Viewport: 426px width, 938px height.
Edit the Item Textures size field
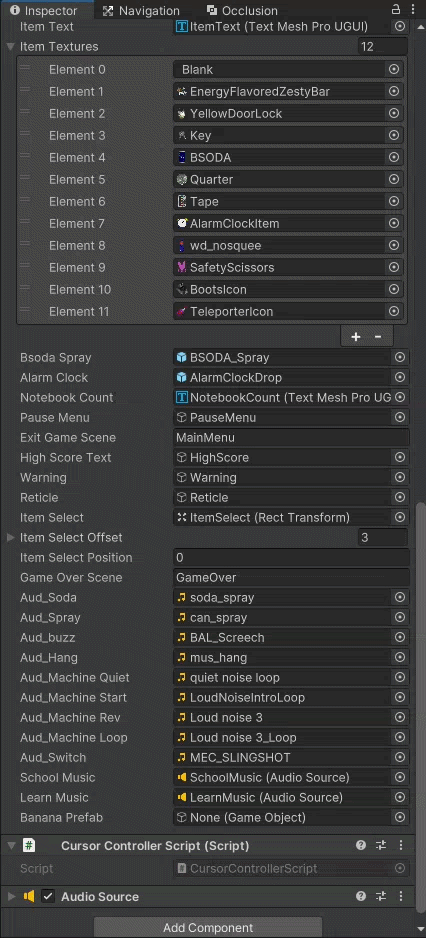(383, 47)
